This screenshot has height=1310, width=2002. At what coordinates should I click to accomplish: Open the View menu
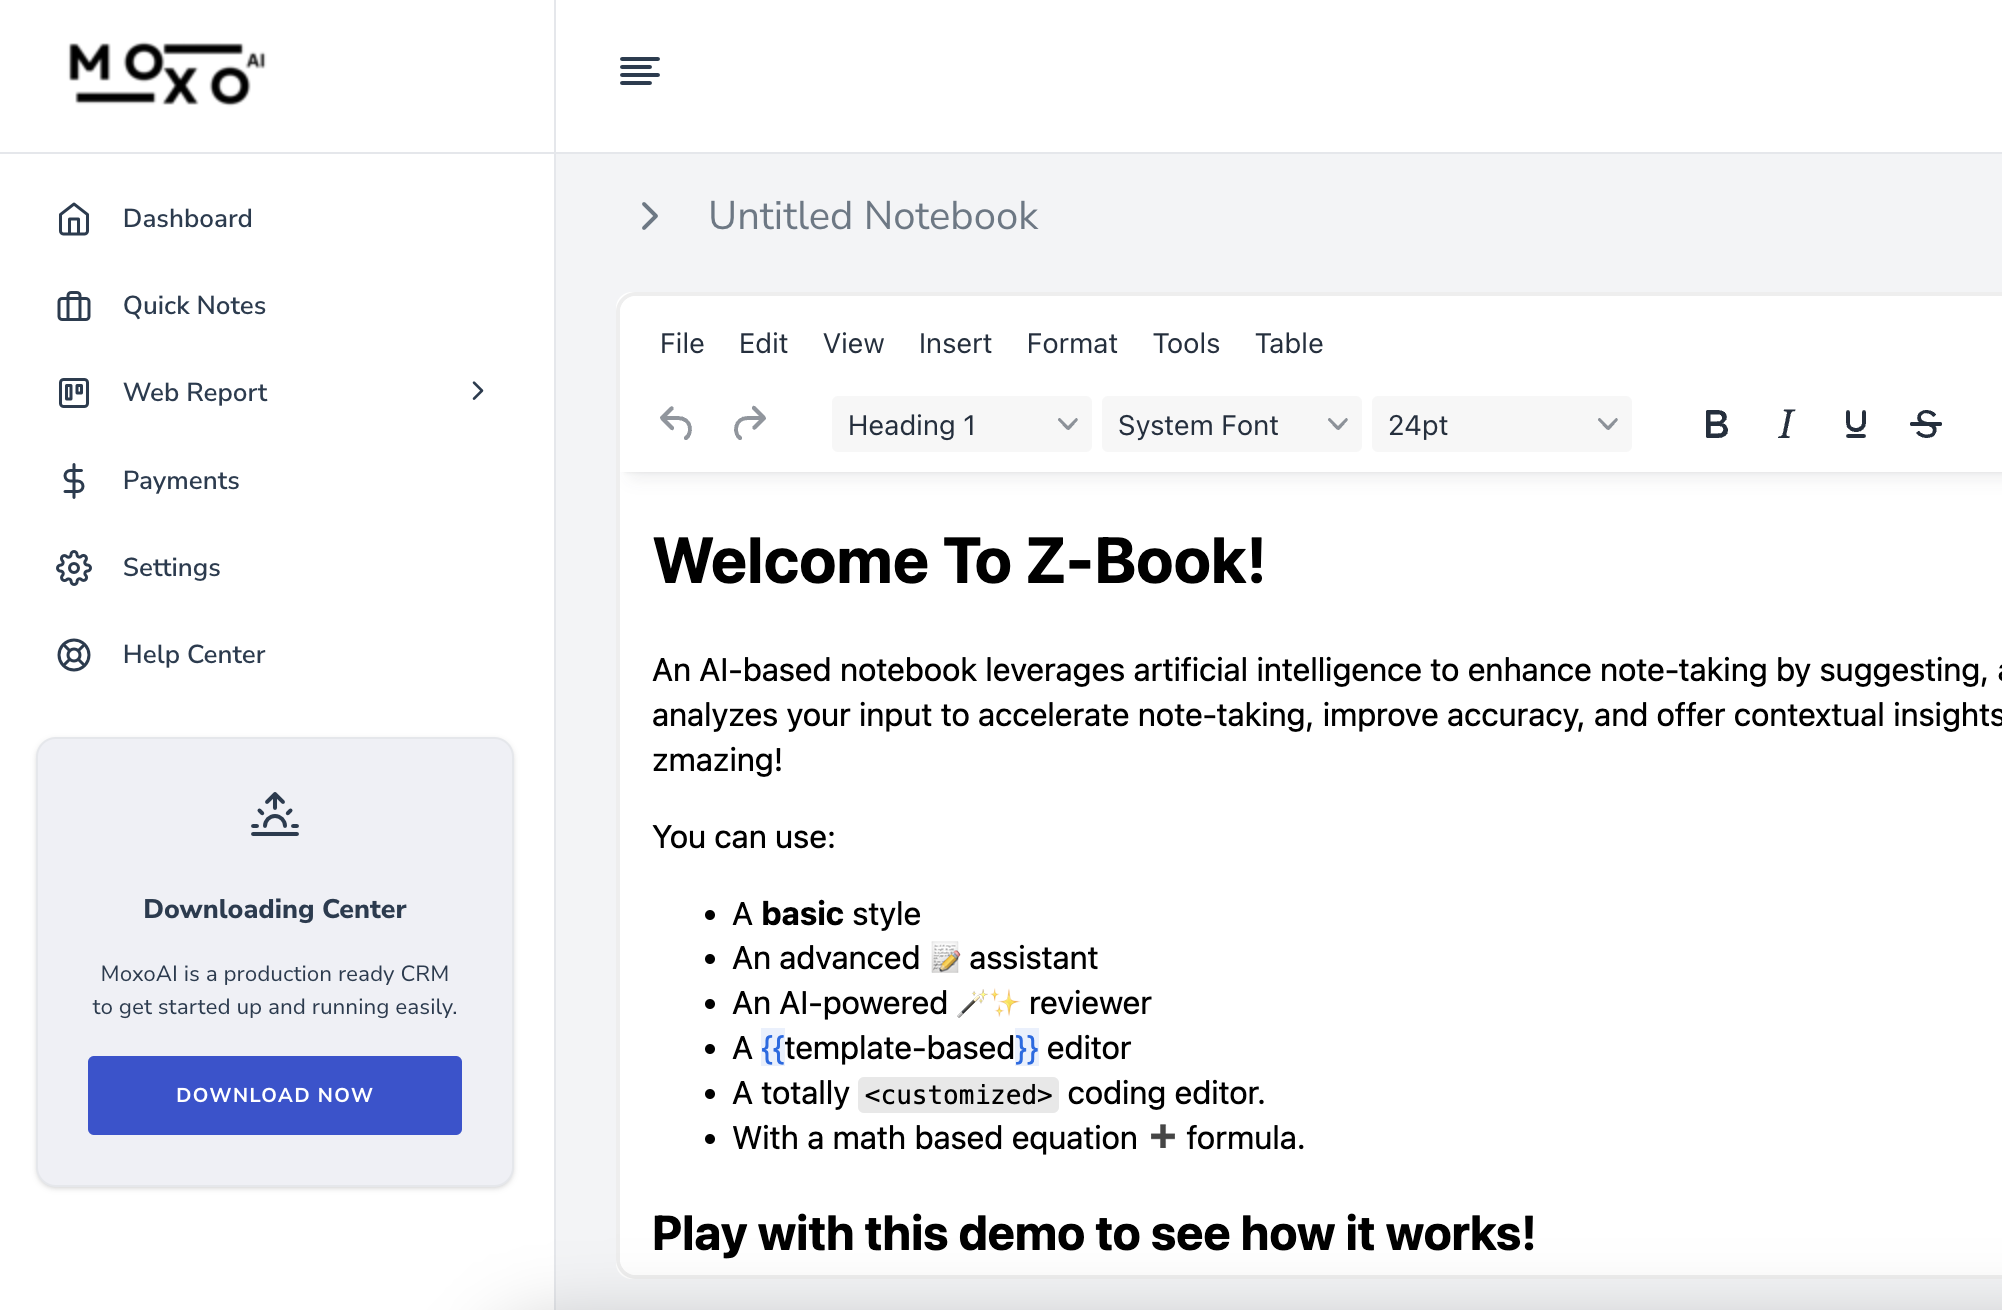[853, 343]
